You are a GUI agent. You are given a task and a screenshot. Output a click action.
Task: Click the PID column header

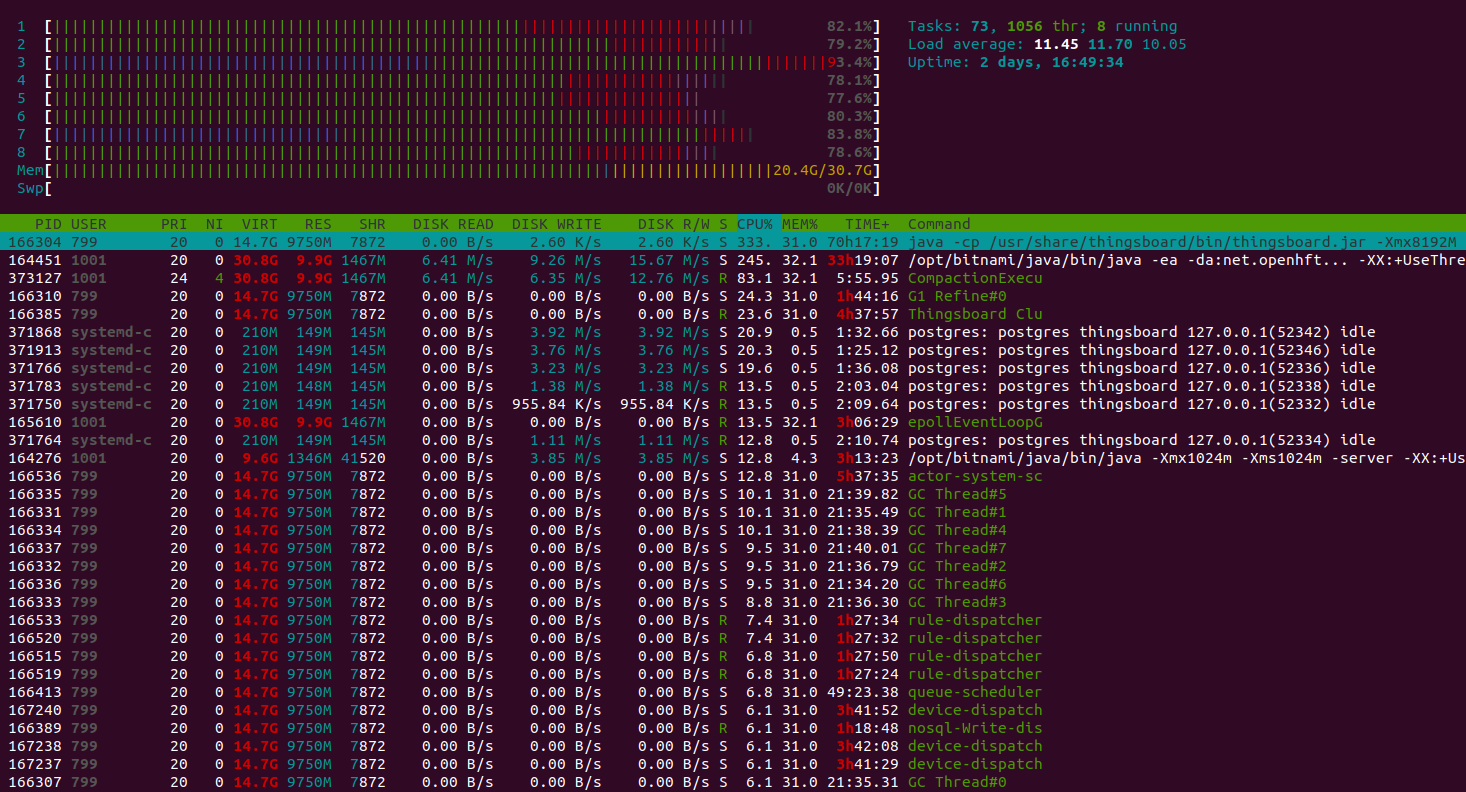pyautogui.click(x=47, y=224)
